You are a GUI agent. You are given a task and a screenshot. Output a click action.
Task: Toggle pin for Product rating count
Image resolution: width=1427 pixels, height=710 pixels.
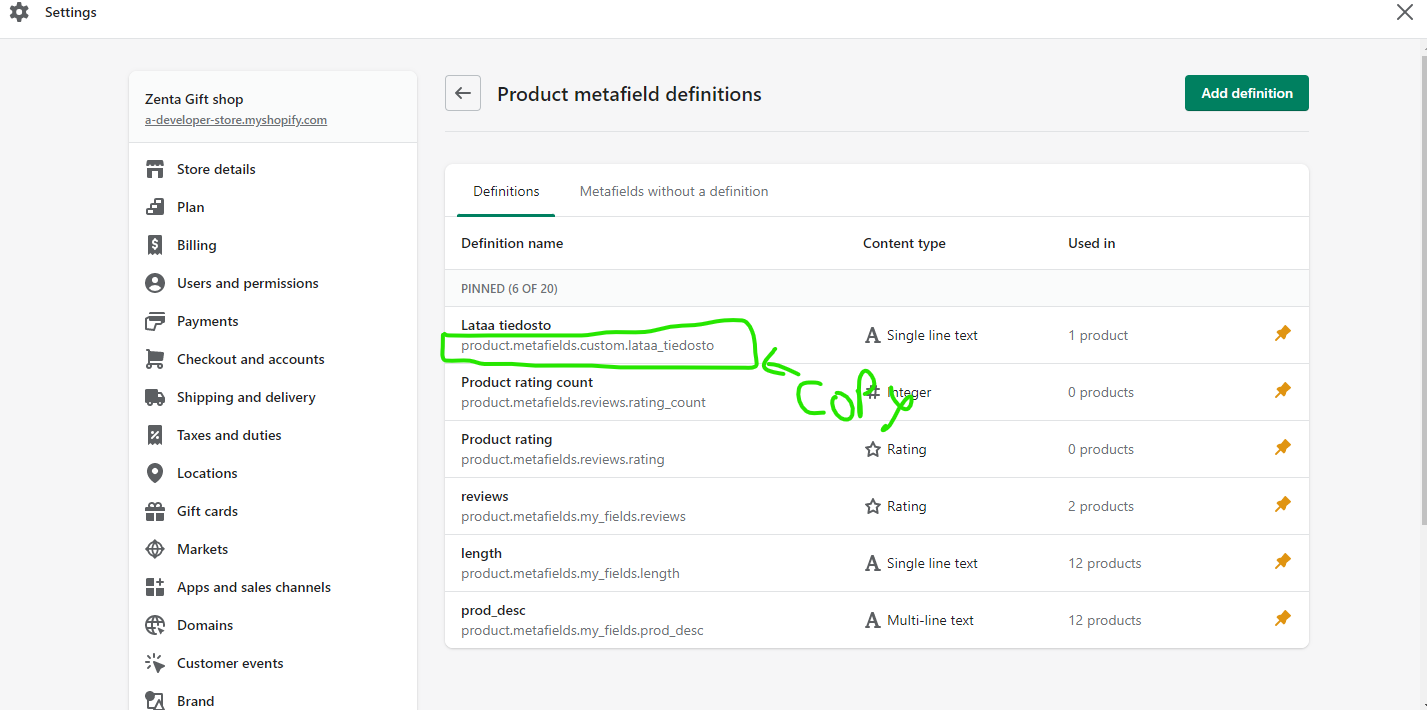point(1283,391)
